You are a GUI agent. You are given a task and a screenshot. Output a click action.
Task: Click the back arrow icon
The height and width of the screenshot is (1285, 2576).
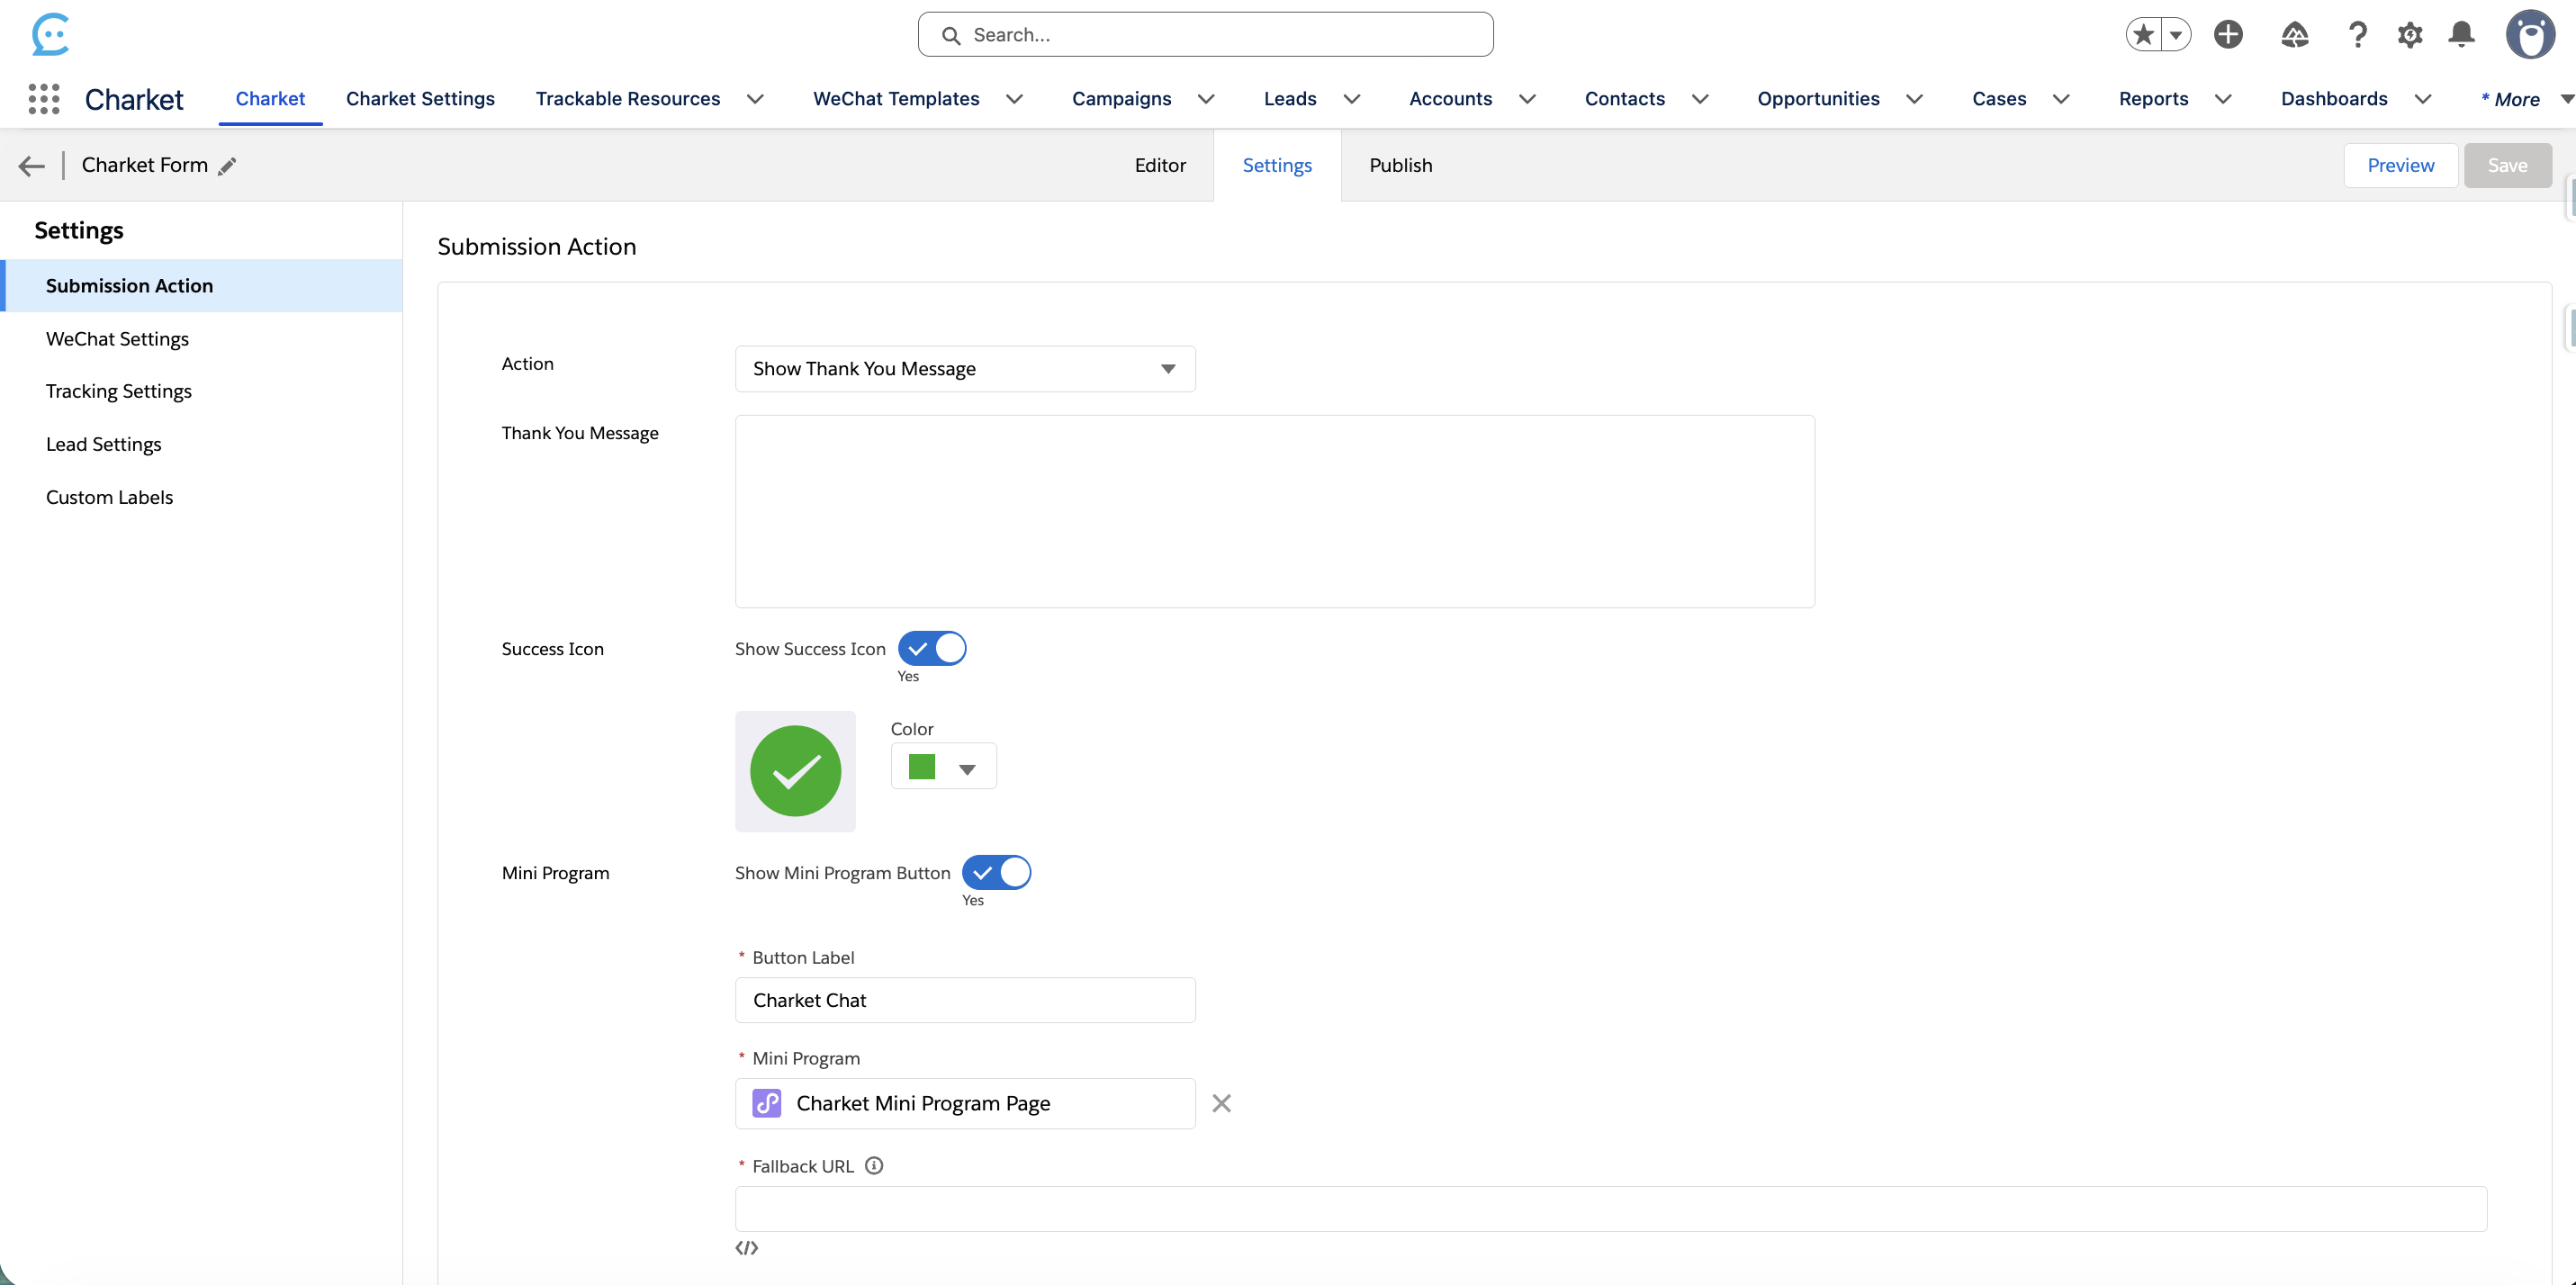(x=32, y=166)
